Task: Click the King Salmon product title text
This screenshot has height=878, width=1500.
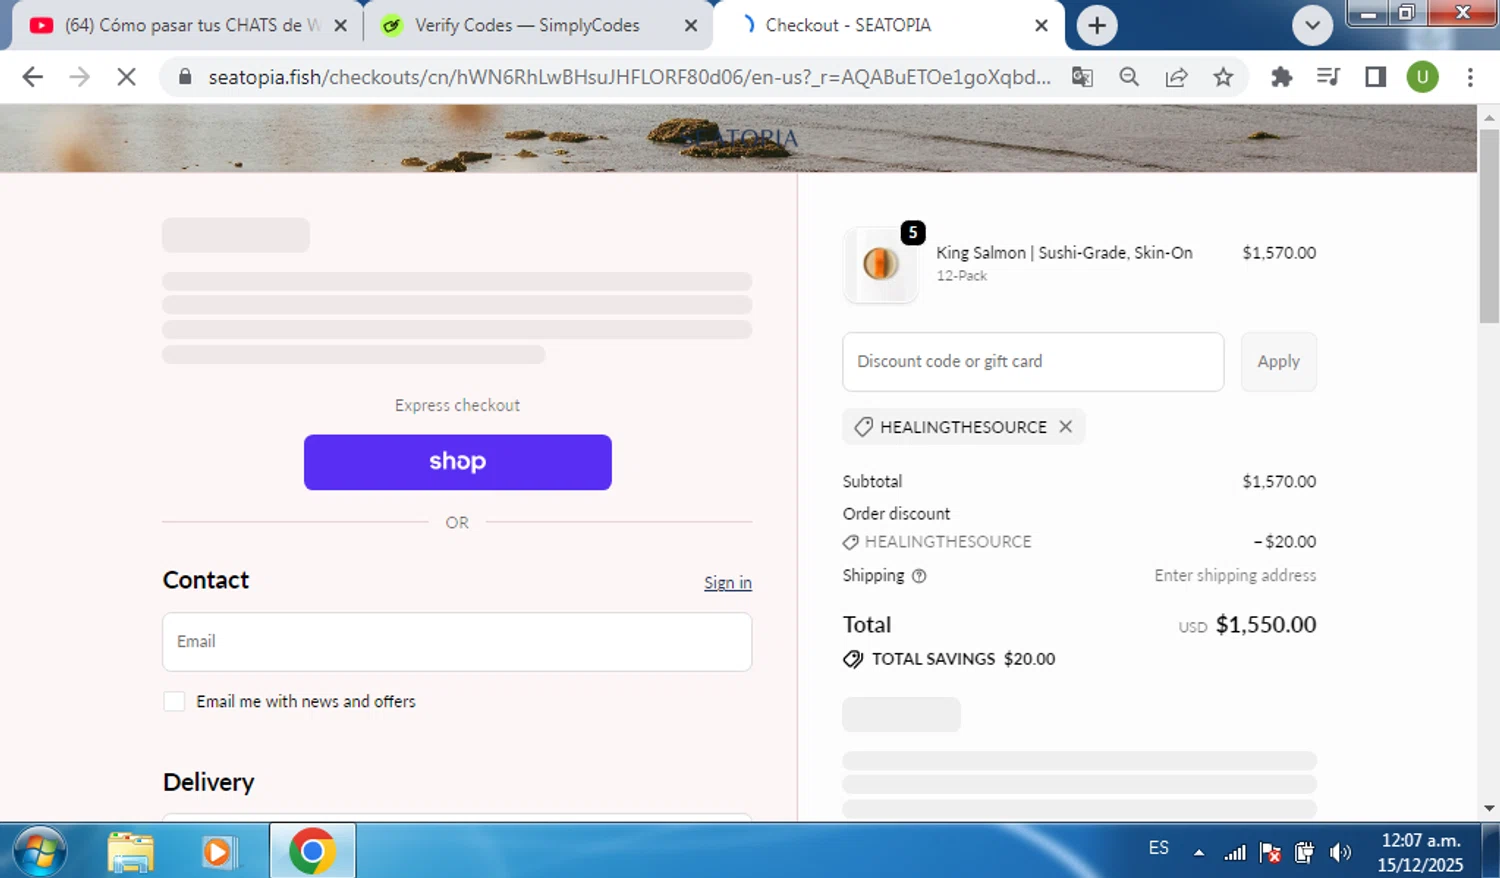Action: click(x=1064, y=253)
